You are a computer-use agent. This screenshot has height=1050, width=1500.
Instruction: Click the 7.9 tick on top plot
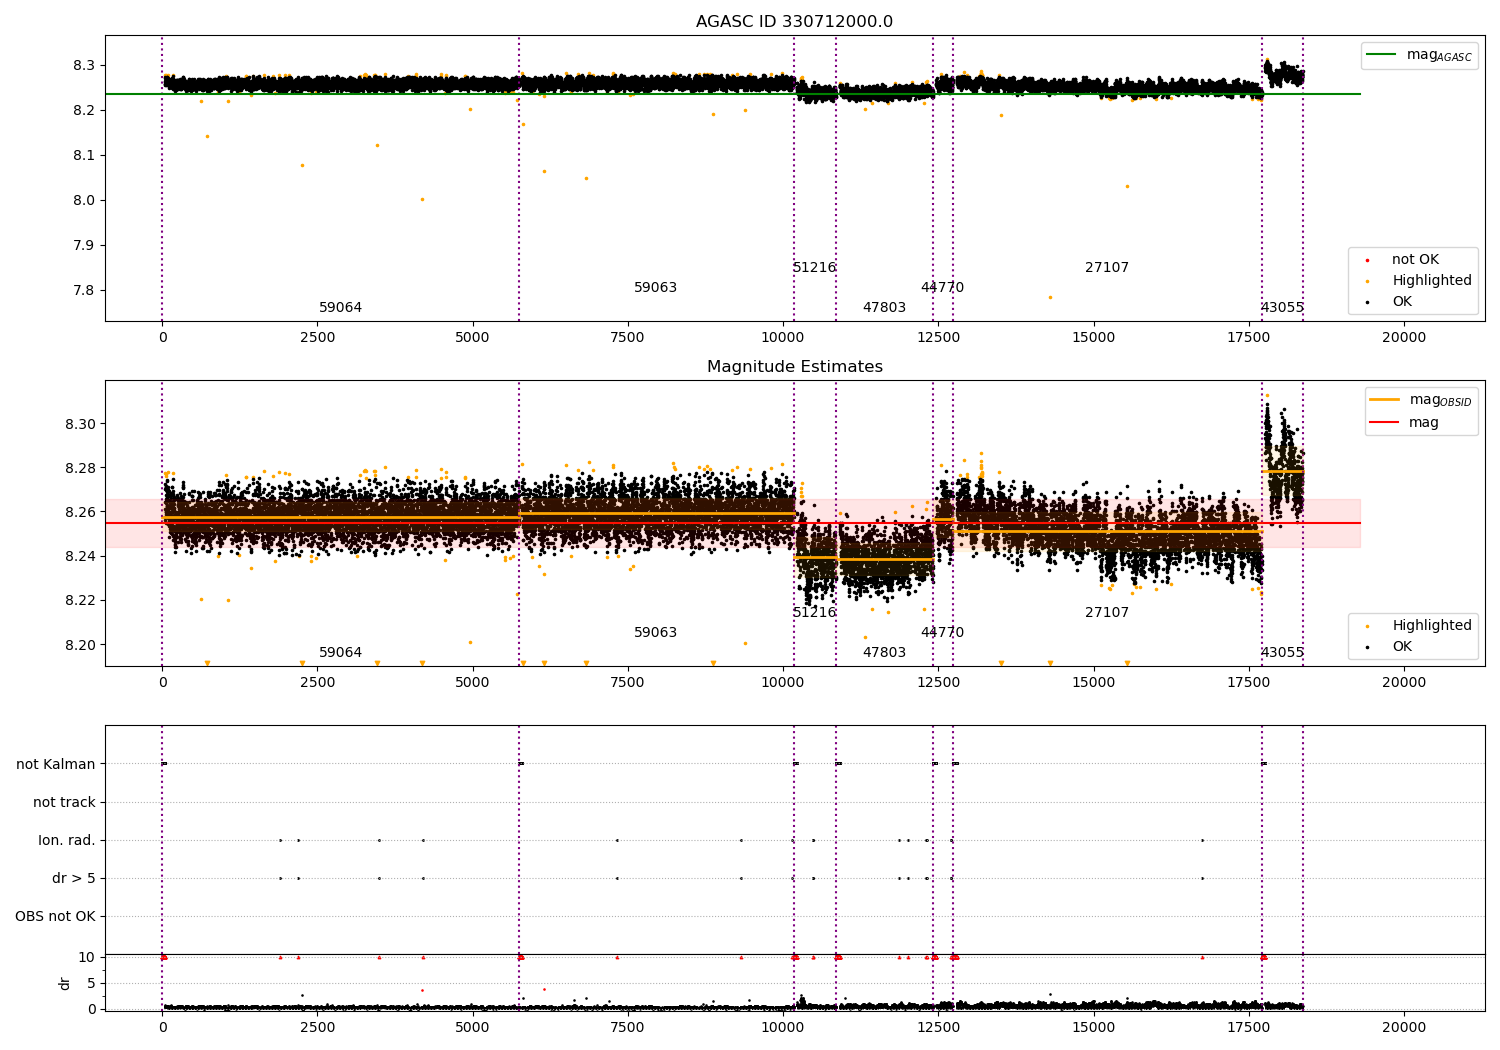click(x=82, y=246)
